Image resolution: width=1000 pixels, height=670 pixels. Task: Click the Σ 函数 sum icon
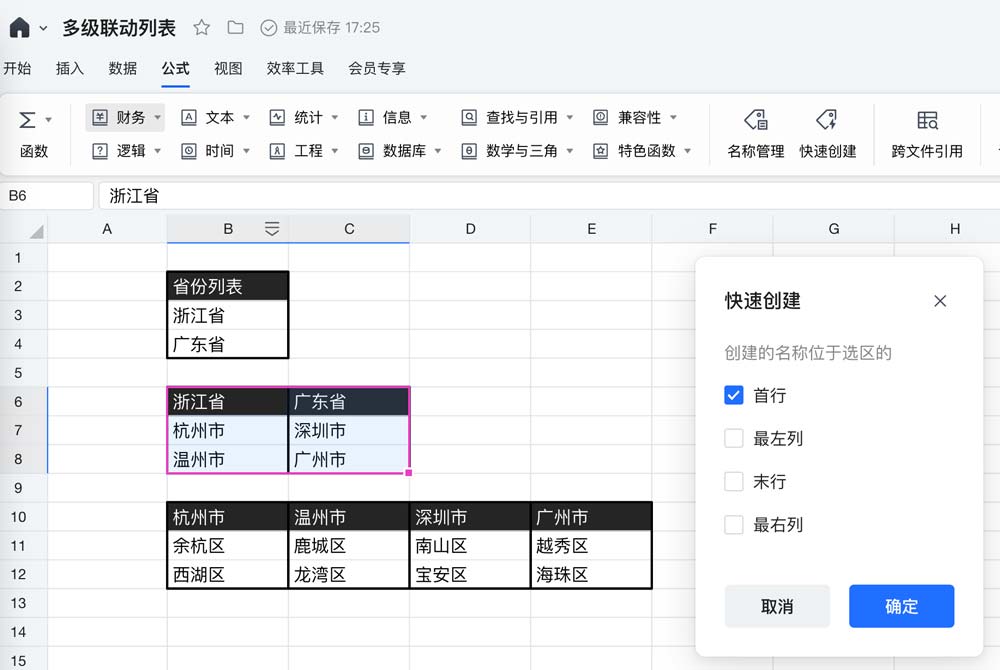(28, 121)
